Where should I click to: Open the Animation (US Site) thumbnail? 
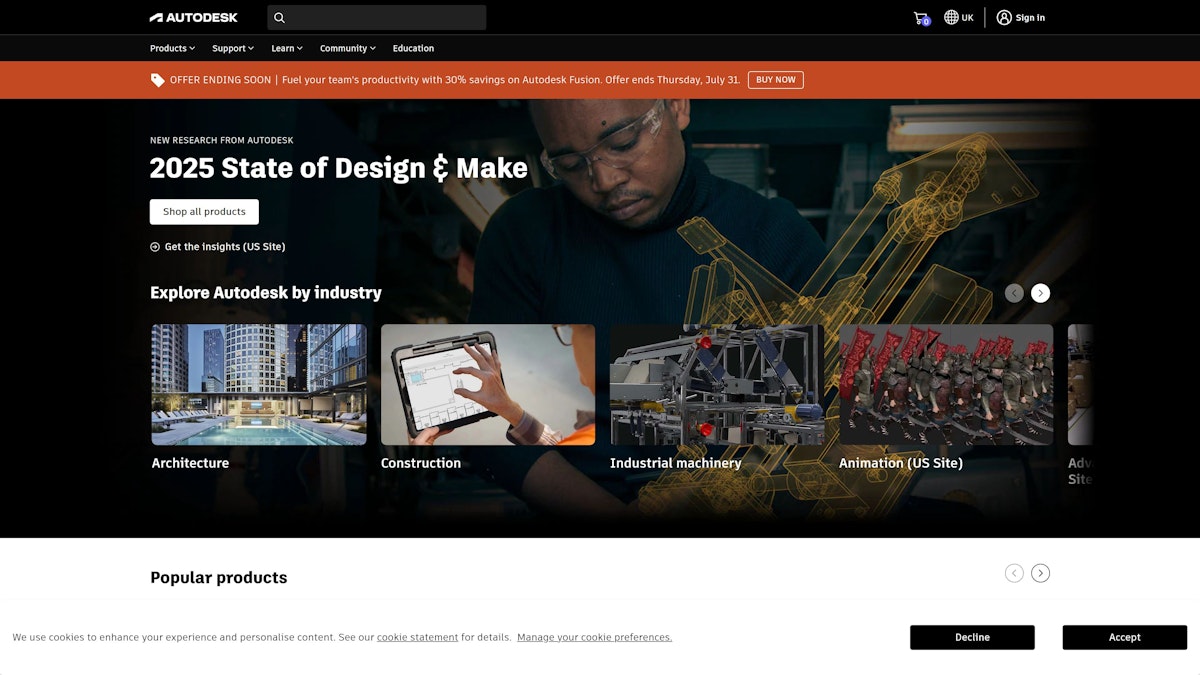(x=946, y=384)
